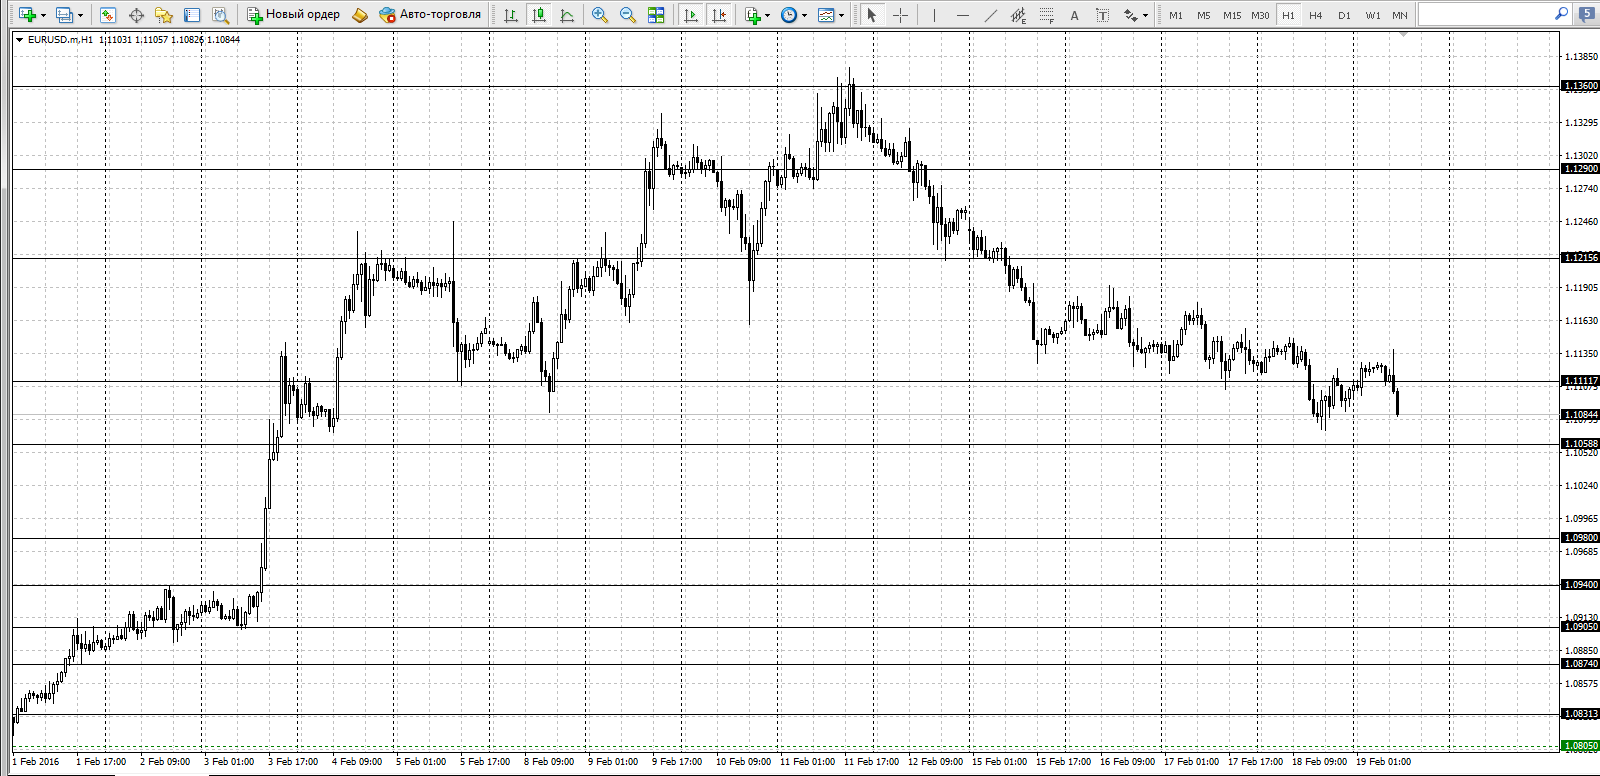1600x776 pixels.
Task: Click the search magnifier icon
Action: click(1561, 14)
